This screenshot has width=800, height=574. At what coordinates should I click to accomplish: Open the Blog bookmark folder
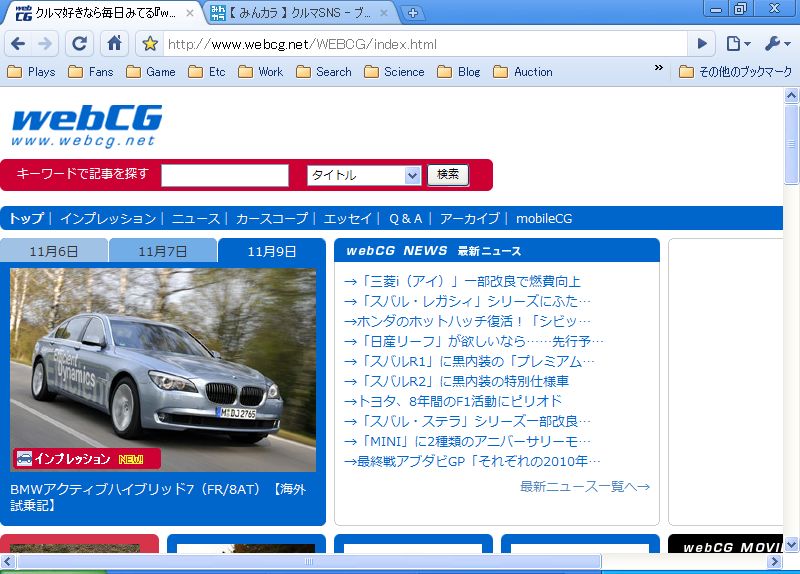pos(459,72)
